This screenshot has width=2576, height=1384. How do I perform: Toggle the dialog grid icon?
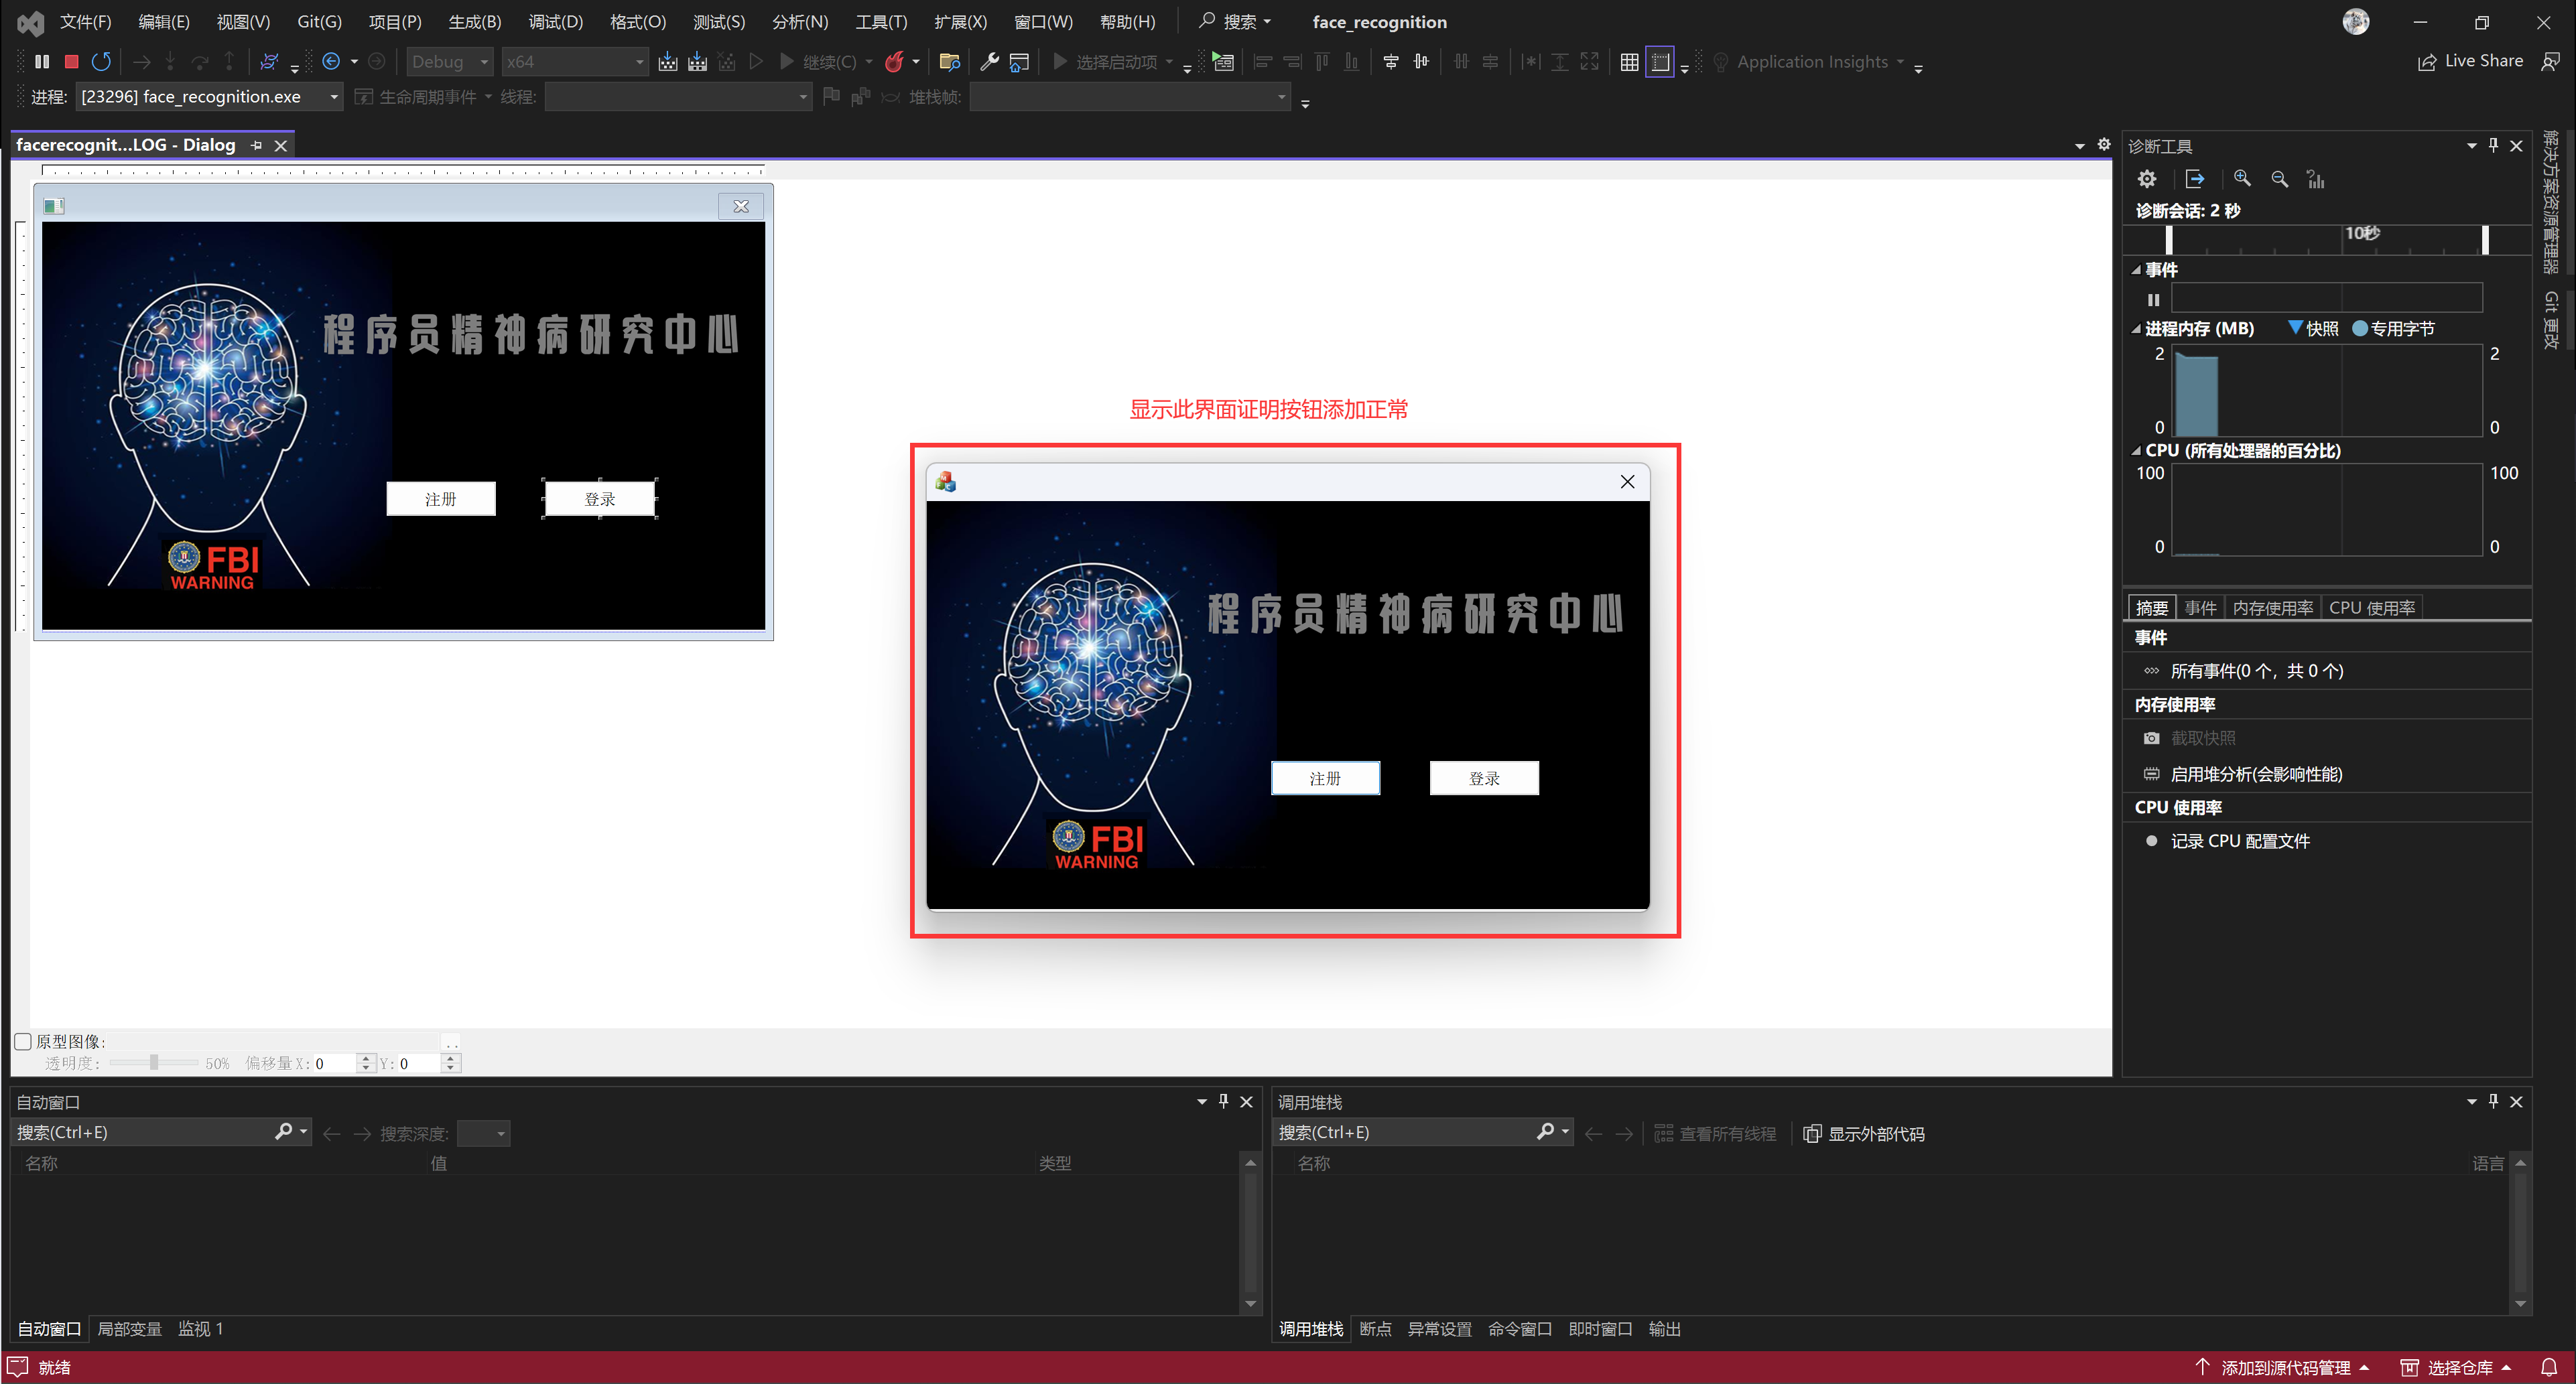coord(1629,62)
